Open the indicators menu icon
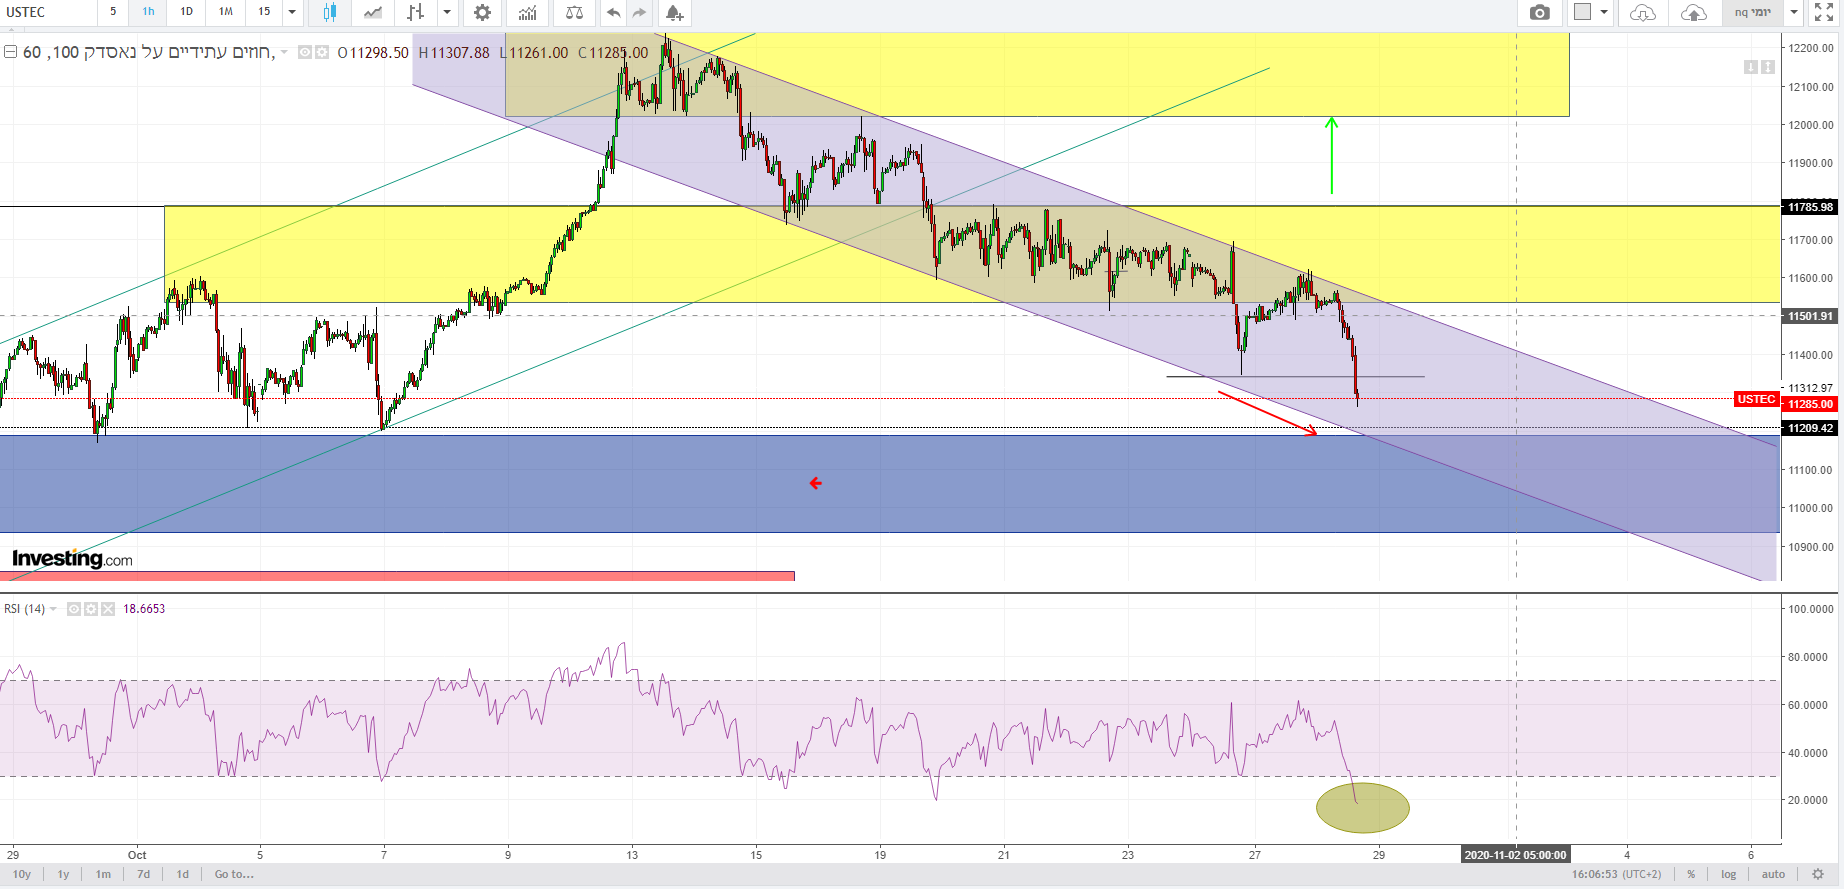This screenshot has height=889, width=1846. click(527, 12)
